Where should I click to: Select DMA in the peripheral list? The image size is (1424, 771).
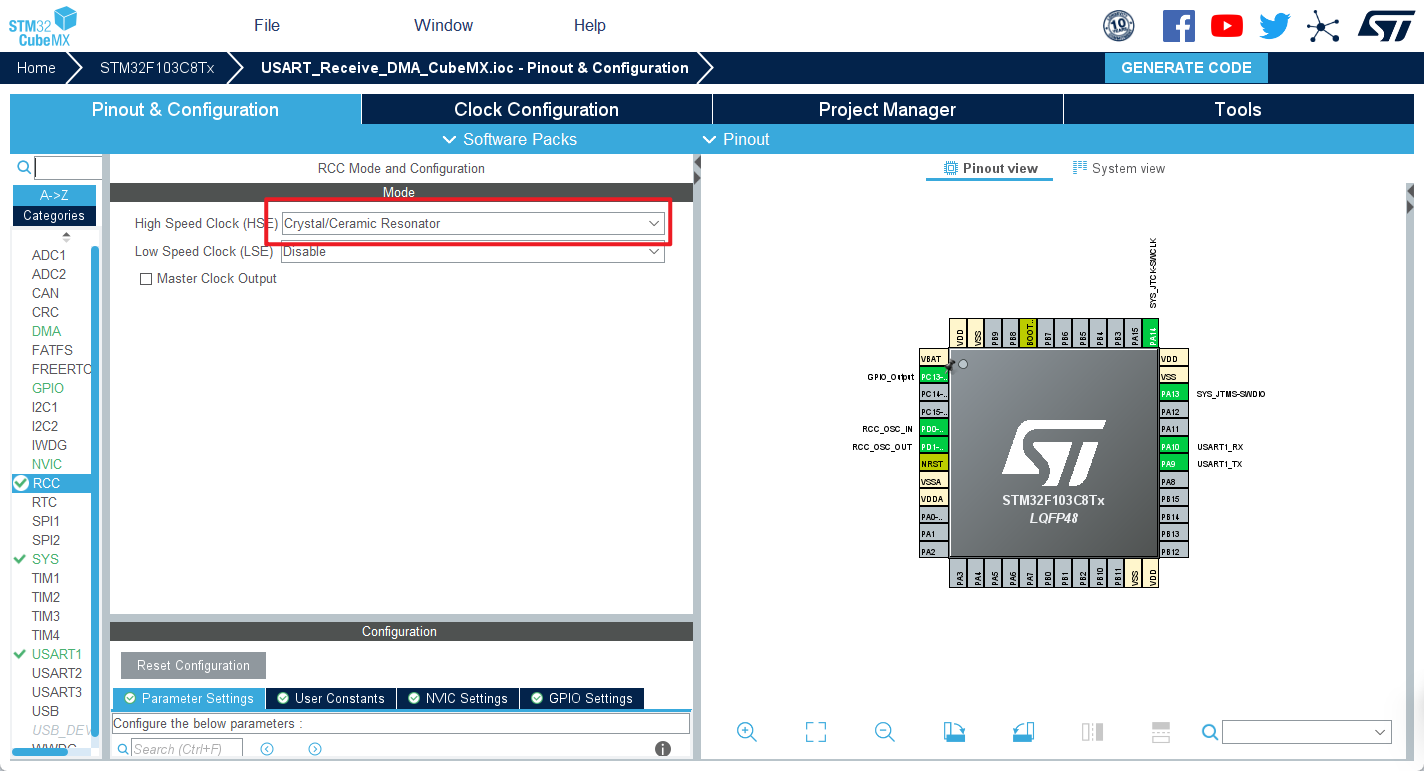pyautogui.click(x=46, y=331)
